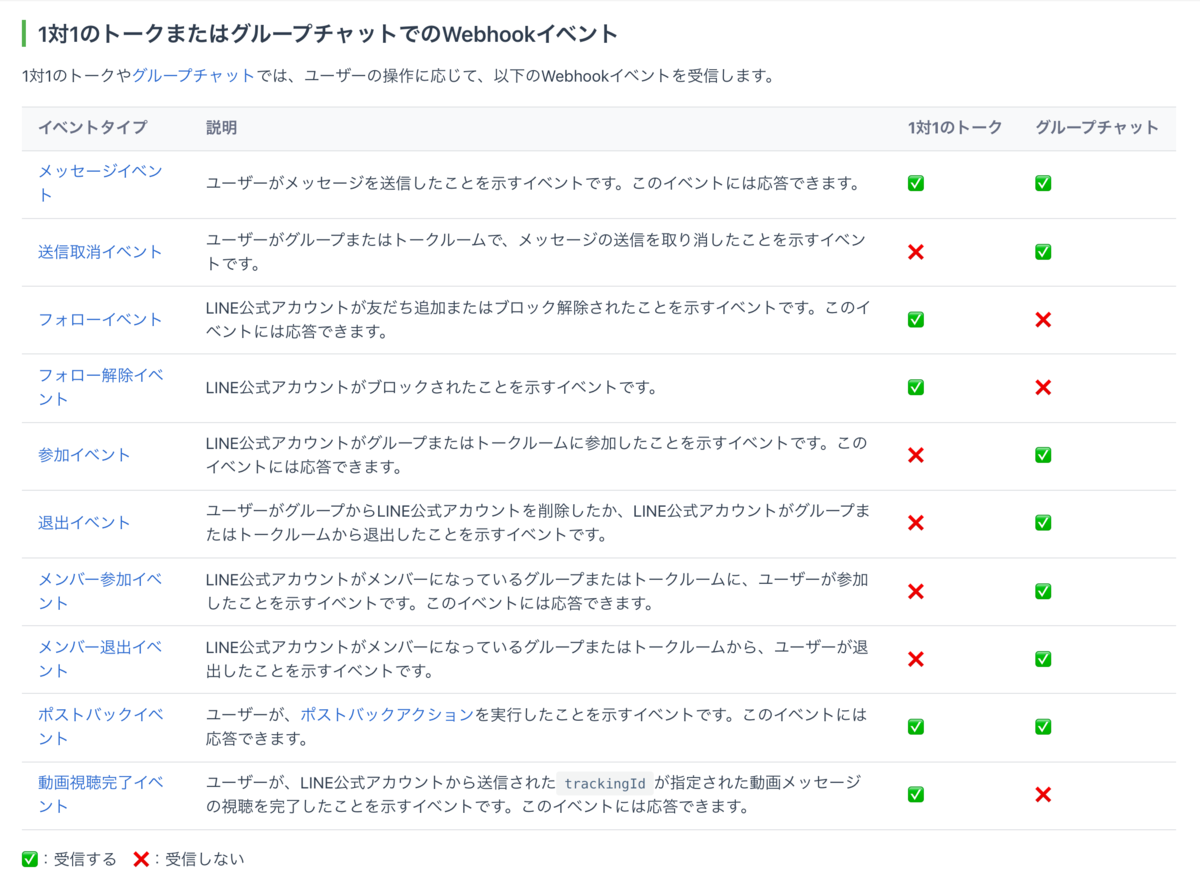The height and width of the screenshot is (885, 1200).
Task: Click green check for ポストバックイベント under 1対1のトーク
Action: [915, 727]
